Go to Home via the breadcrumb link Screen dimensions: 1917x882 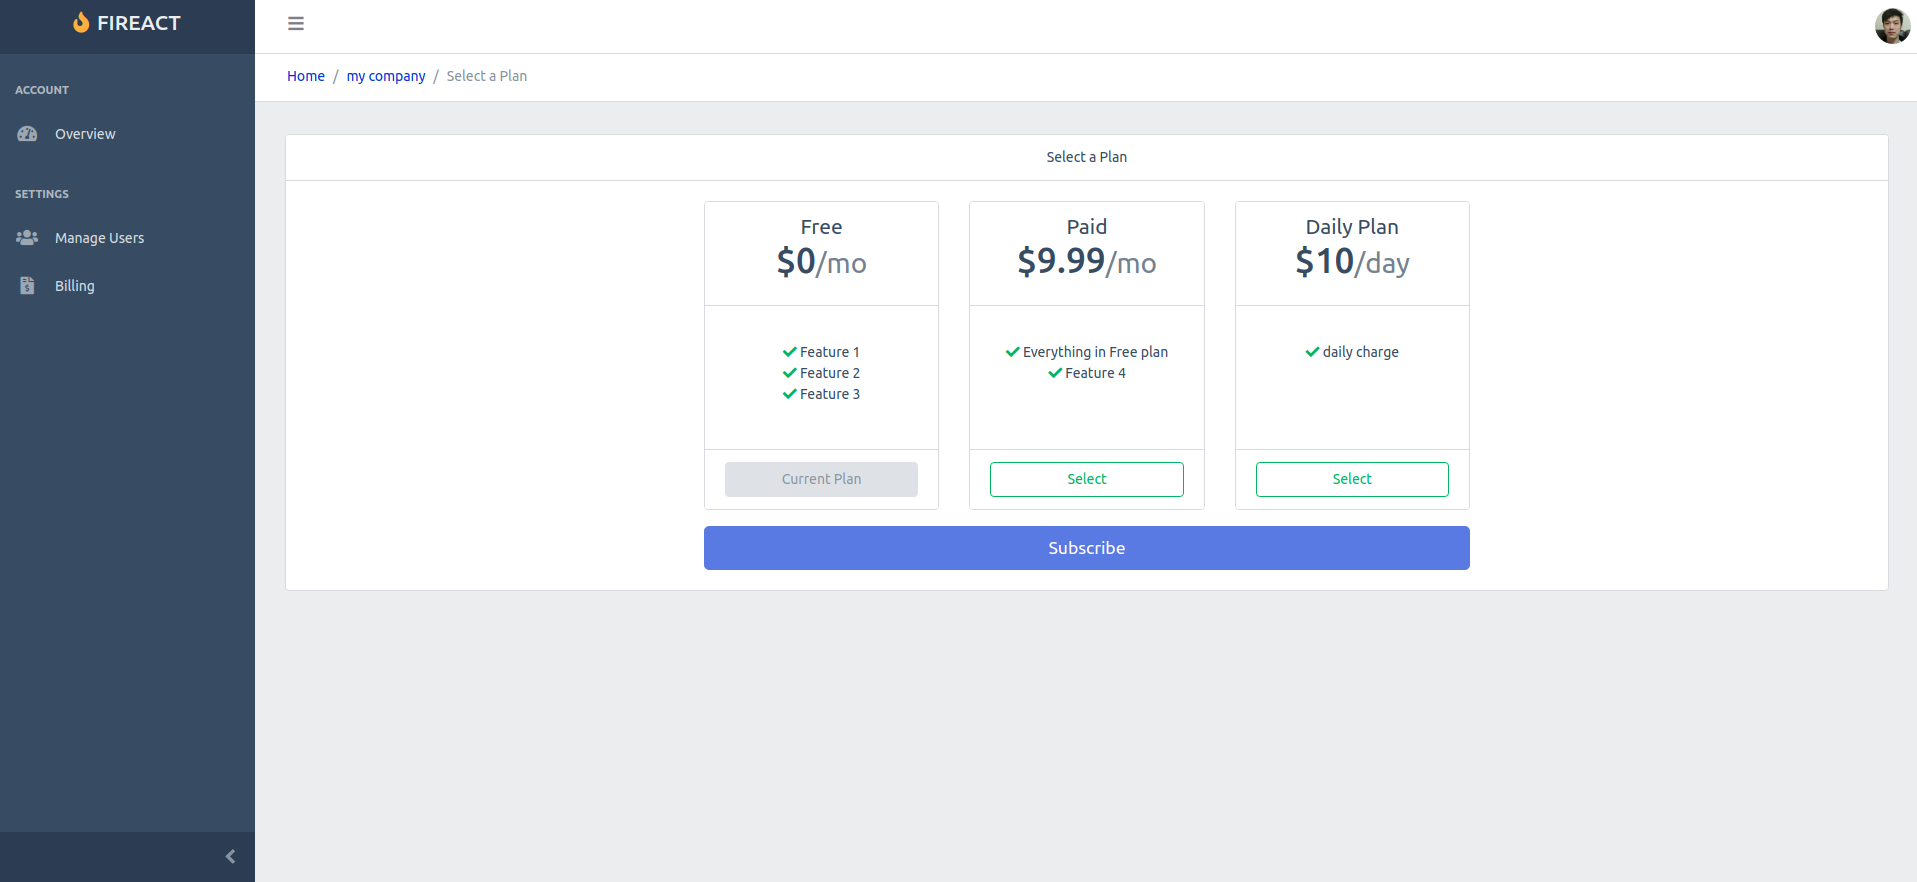305,75
